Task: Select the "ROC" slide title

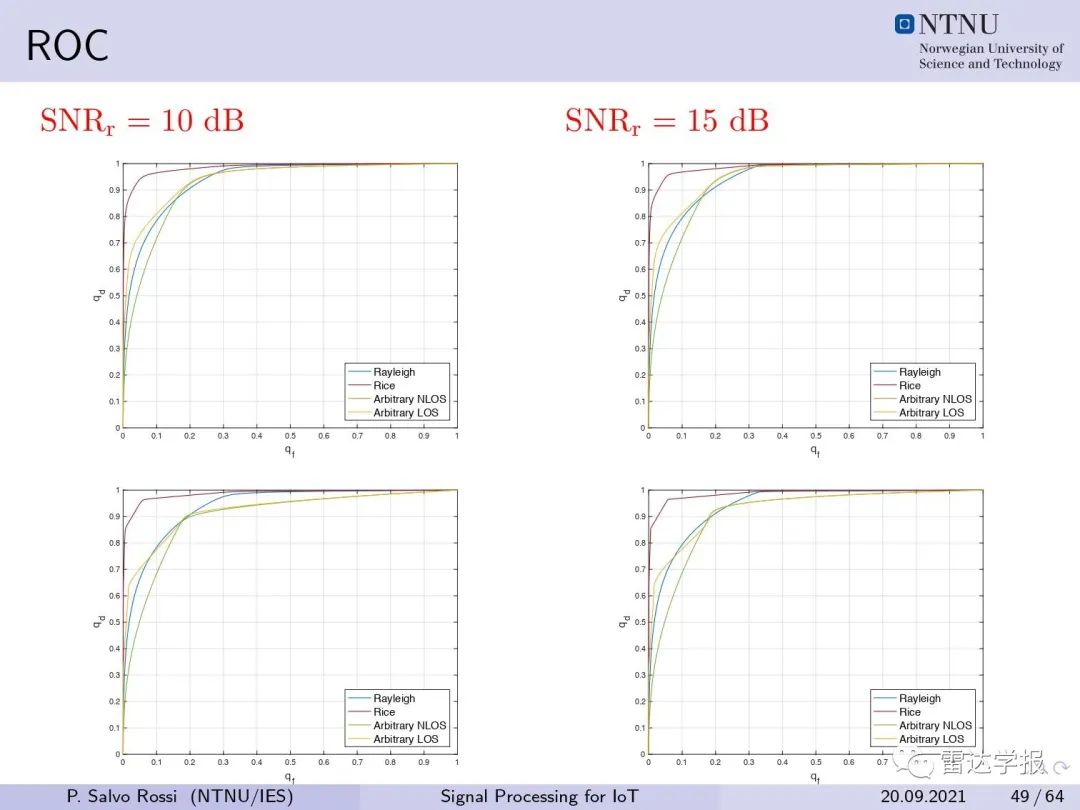Action: [67, 46]
